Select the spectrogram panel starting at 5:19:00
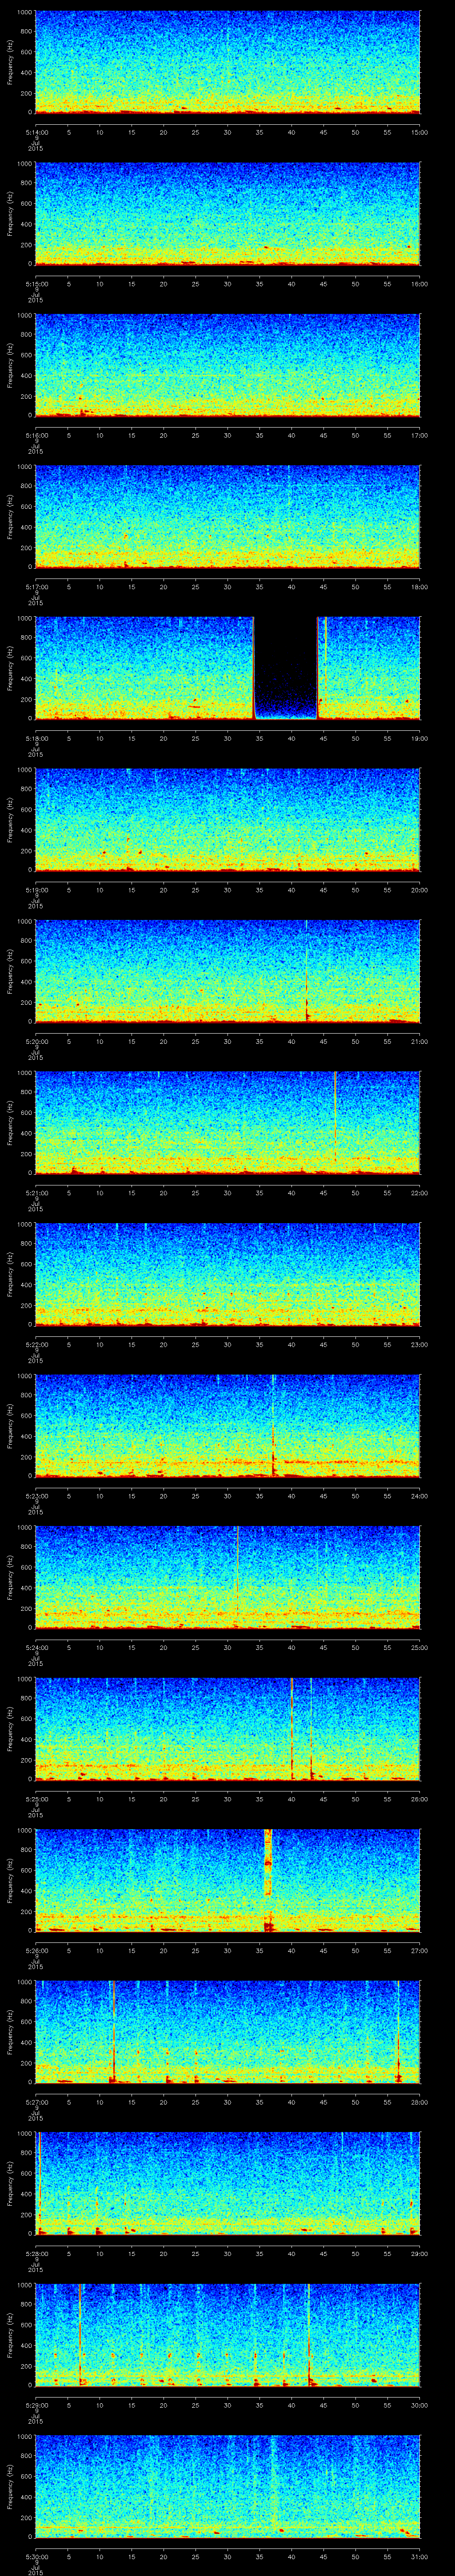 point(227,819)
